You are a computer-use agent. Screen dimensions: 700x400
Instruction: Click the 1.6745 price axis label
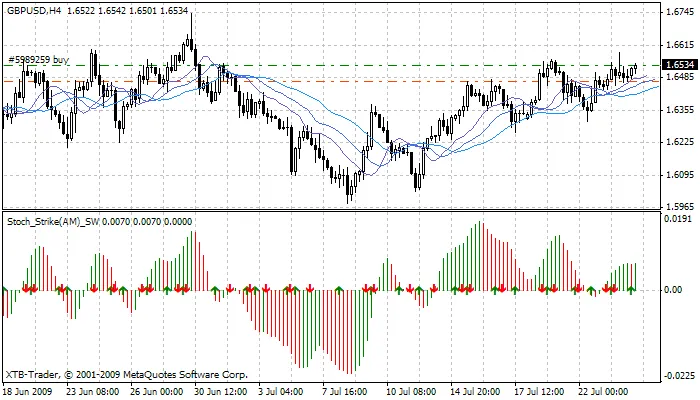(x=679, y=13)
